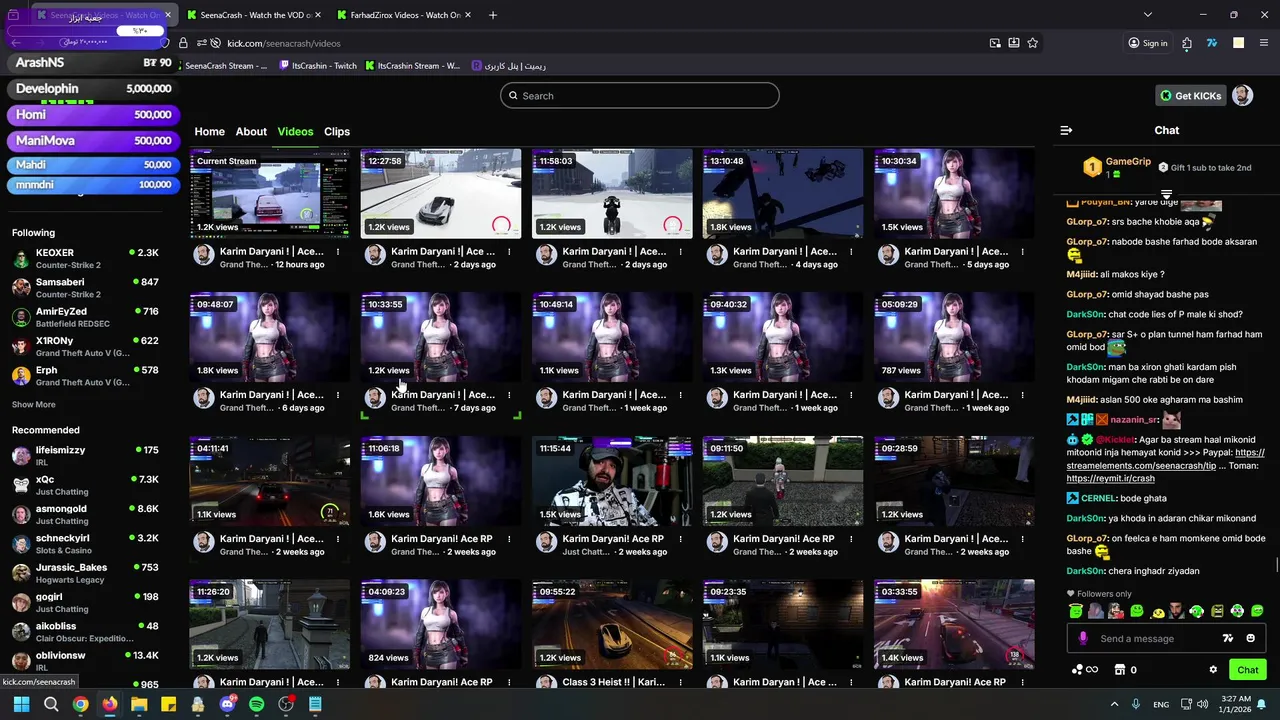Open Spotify from the taskbar
Image resolution: width=1280 pixels, height=720 pixels.
[x=257, y=704]
